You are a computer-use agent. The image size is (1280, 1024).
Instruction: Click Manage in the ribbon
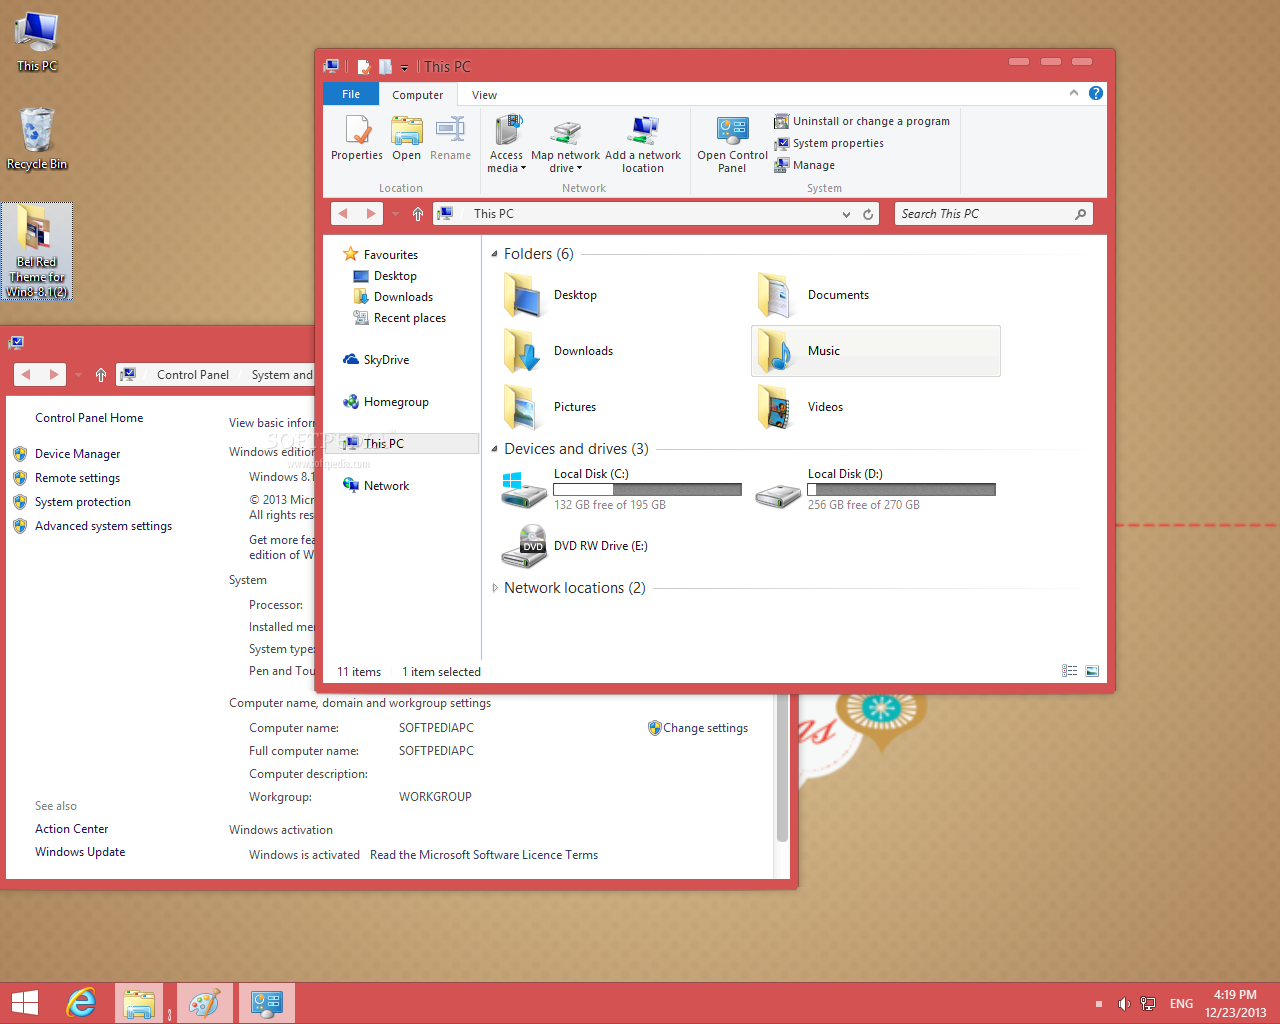tap(804, 165)
